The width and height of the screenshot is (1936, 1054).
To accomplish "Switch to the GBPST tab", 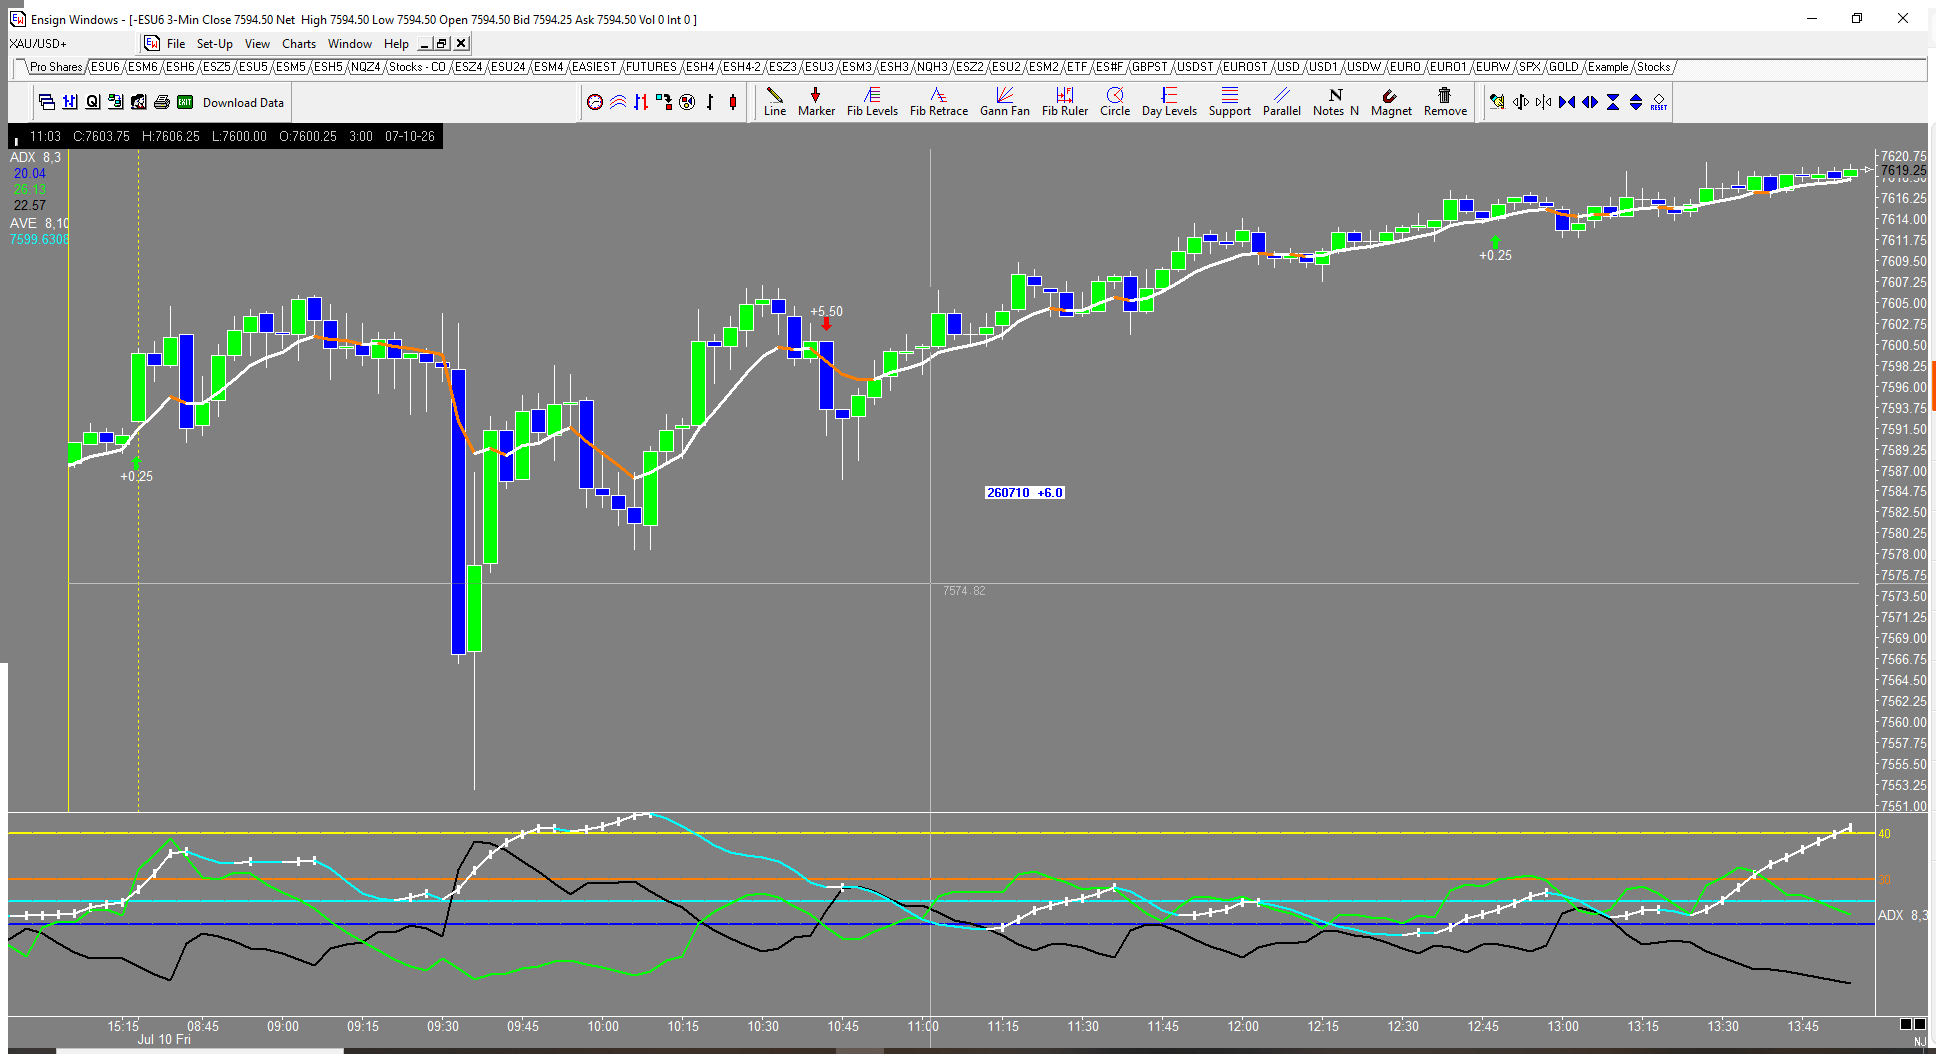I will [x=1150, y=67].
